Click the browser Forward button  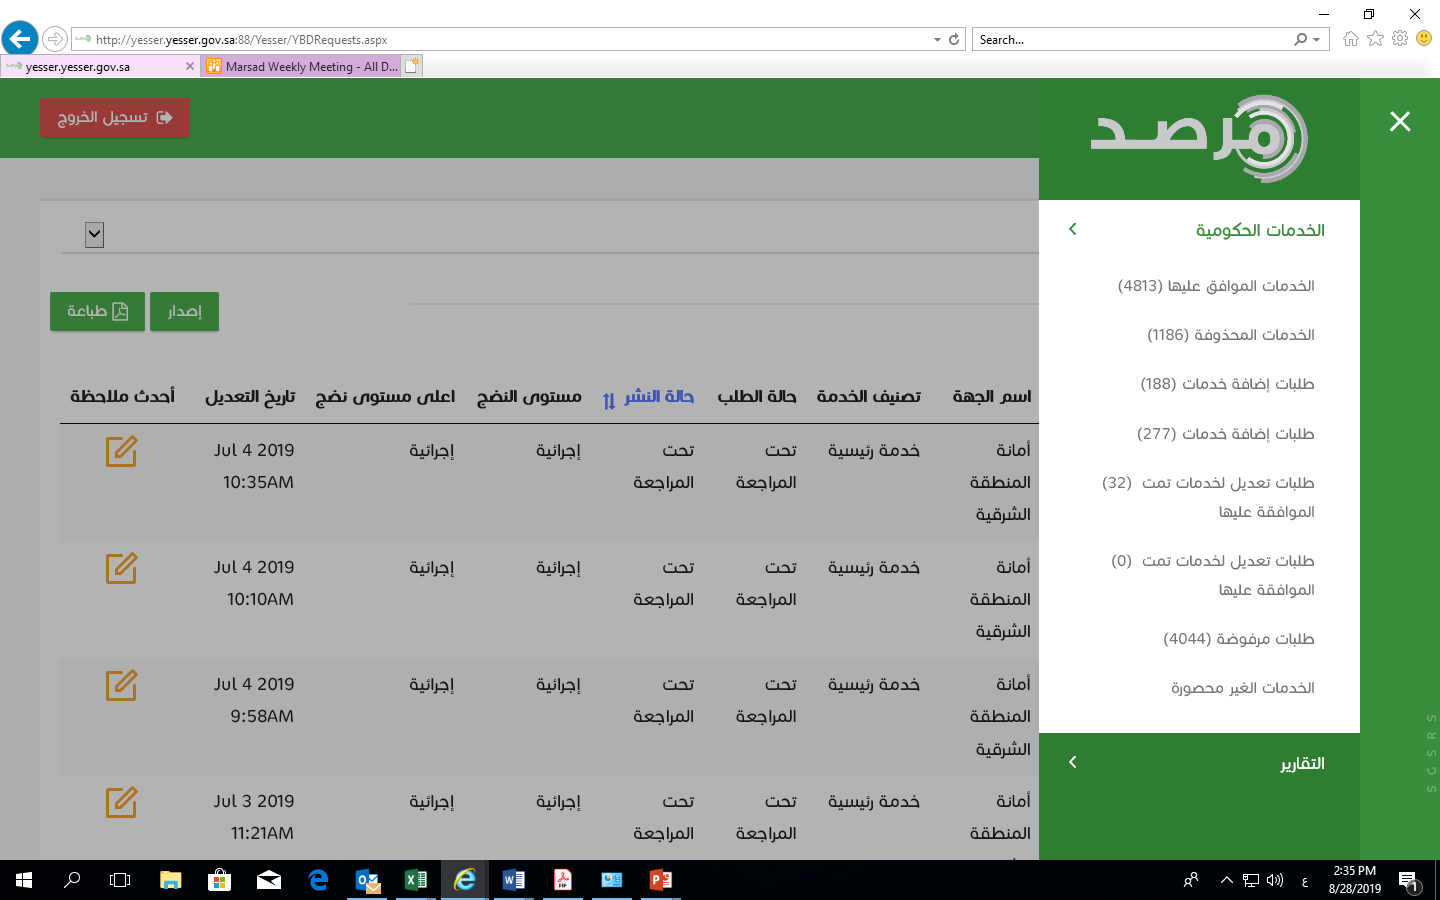pyautogui.click(x=55, y=39)
